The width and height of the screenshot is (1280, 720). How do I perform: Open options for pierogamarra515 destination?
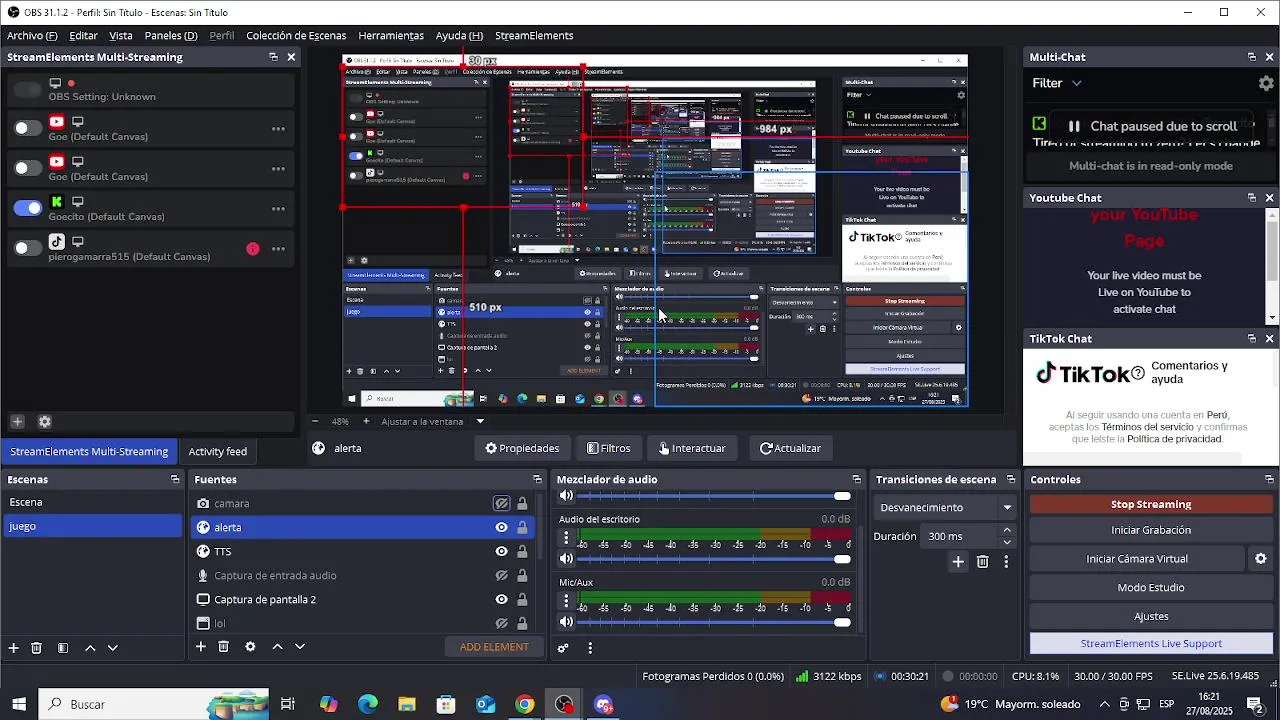coord(278,249)
